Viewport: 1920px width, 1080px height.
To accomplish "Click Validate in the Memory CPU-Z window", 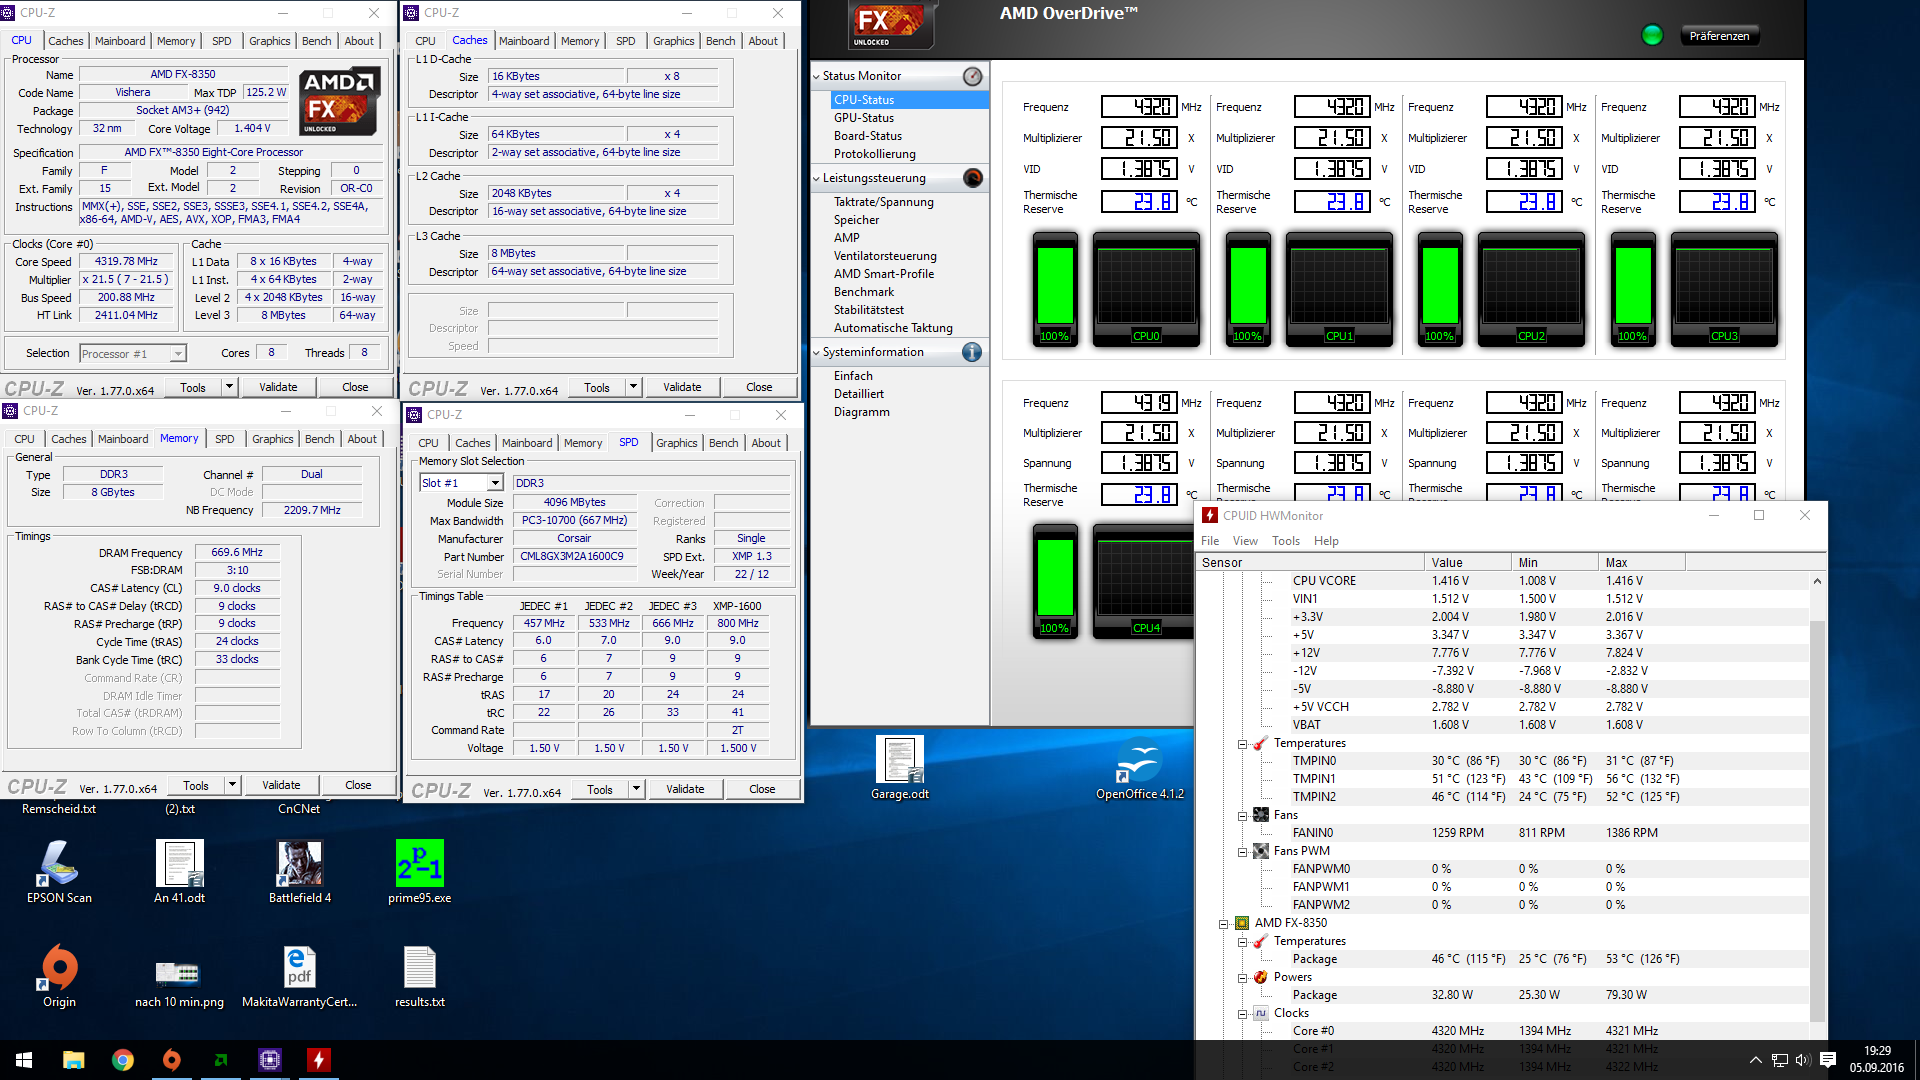I will pyautogui.click(x=281, y=785).
